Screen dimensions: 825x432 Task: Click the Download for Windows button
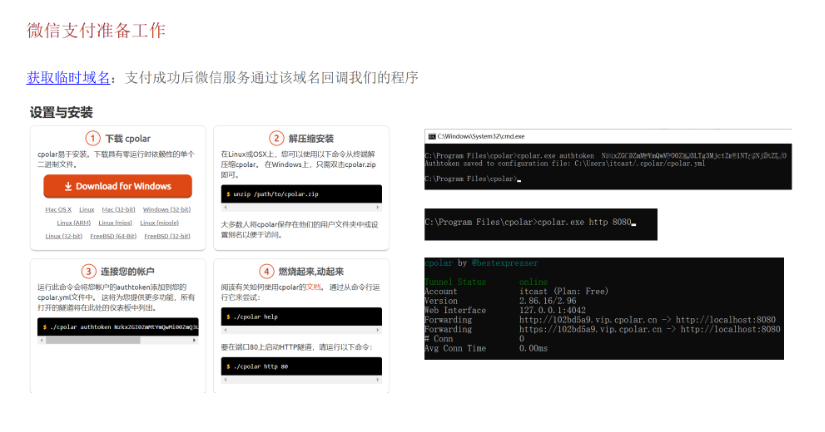(117, 186)
